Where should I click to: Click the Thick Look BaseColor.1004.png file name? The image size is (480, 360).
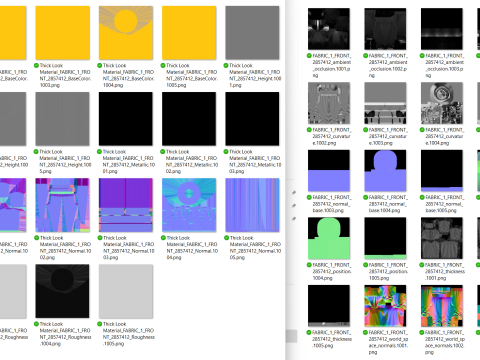click(x=128, y=75)
